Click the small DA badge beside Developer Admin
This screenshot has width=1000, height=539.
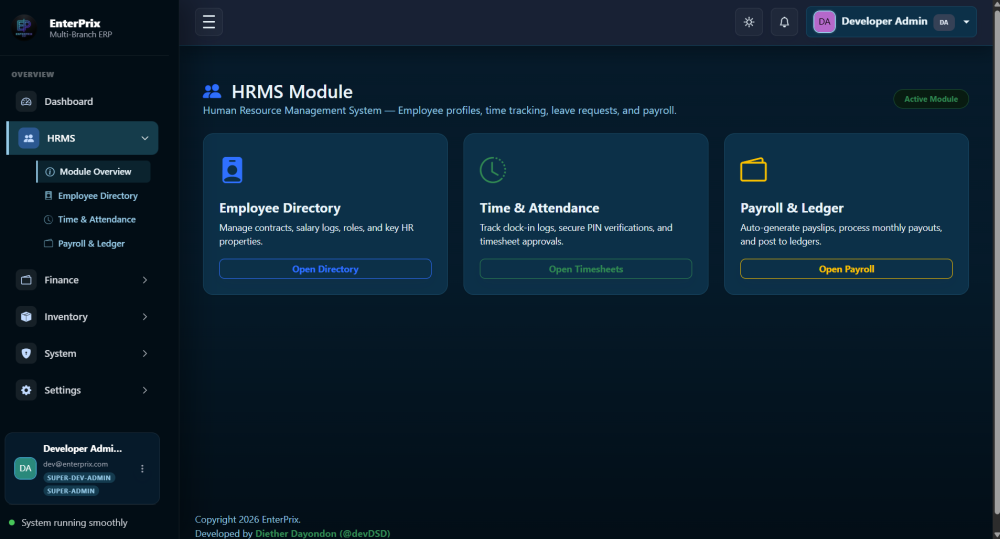[x=944, y=22]
